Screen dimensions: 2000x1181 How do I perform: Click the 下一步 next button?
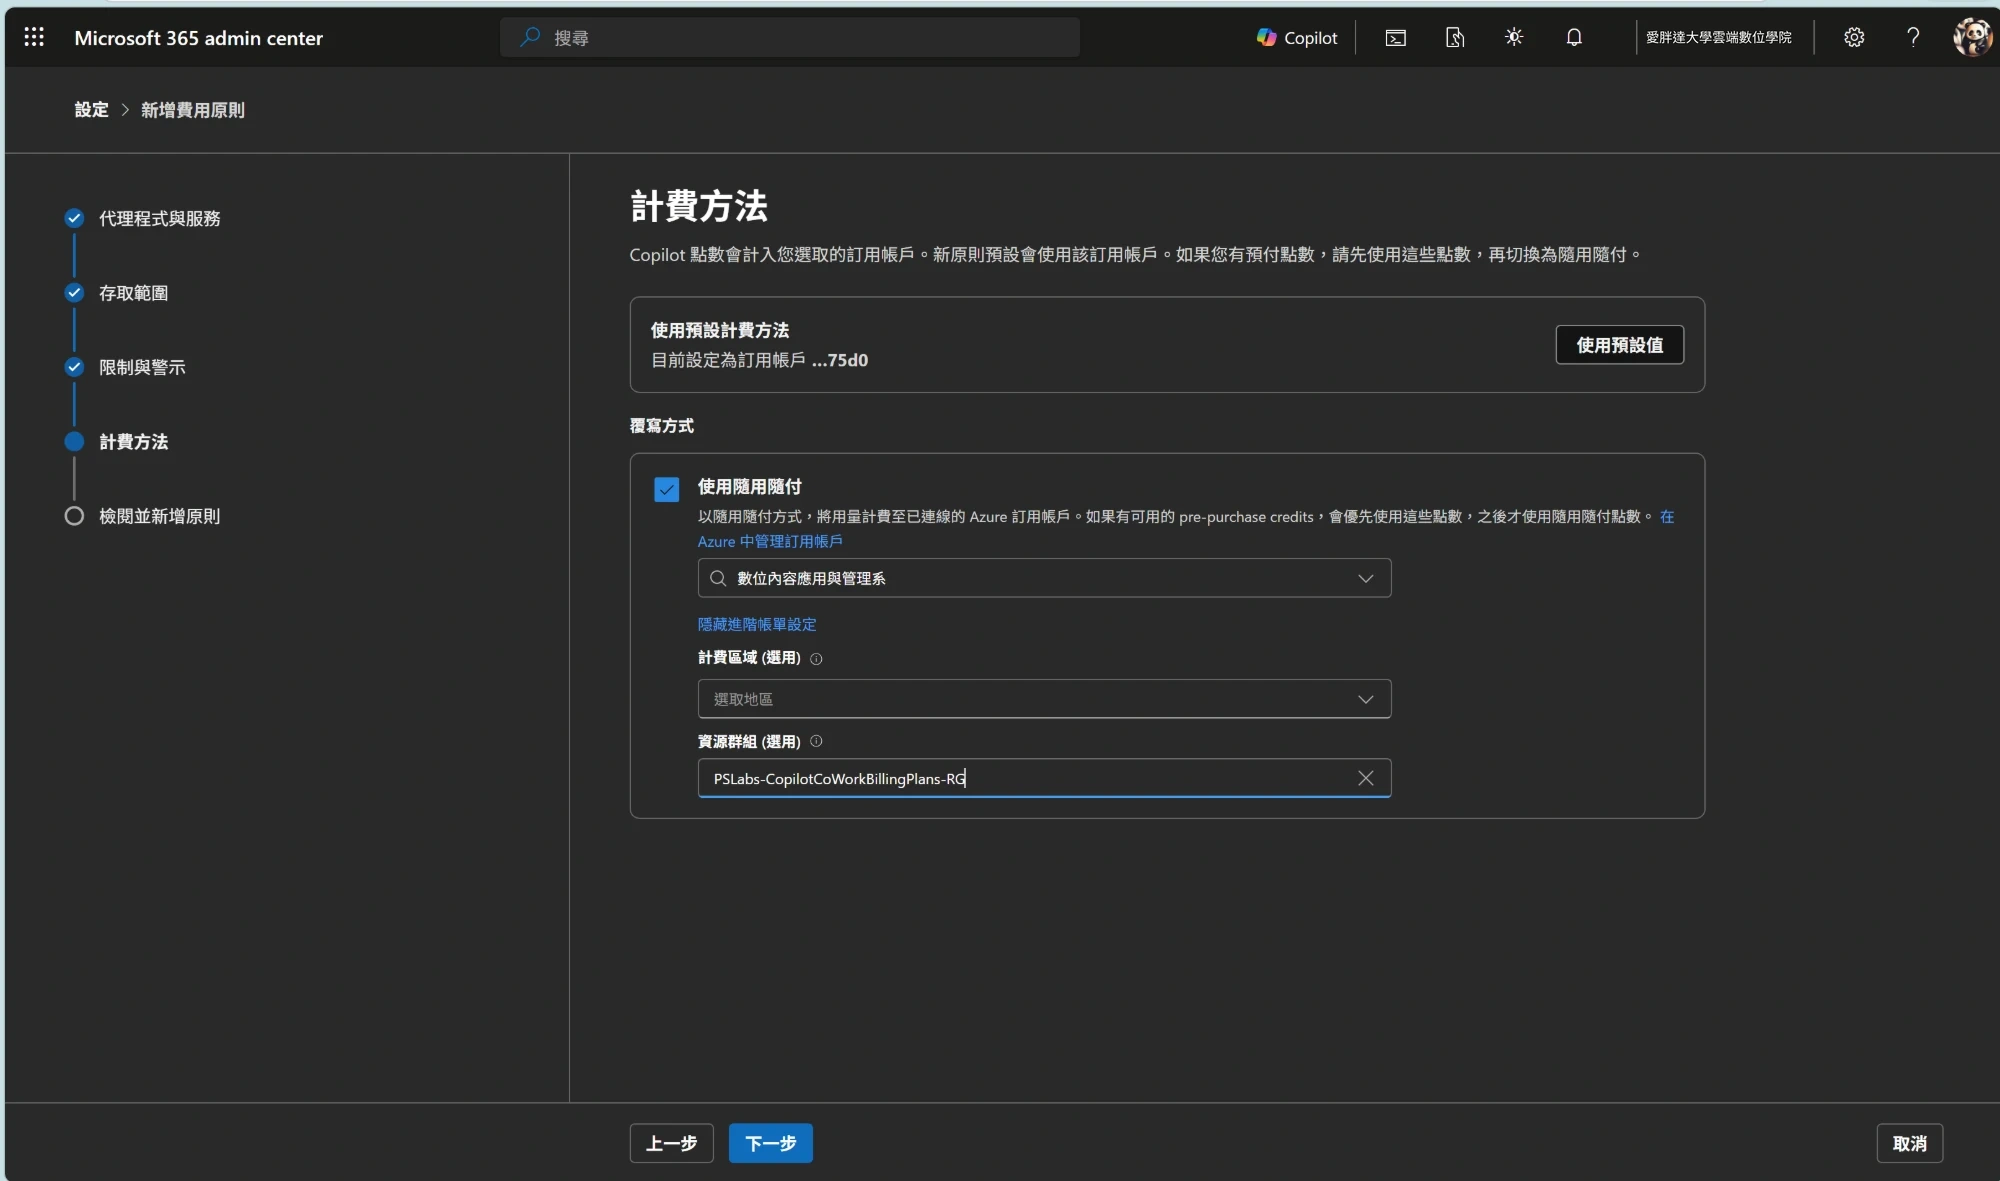coord(770,1143)
